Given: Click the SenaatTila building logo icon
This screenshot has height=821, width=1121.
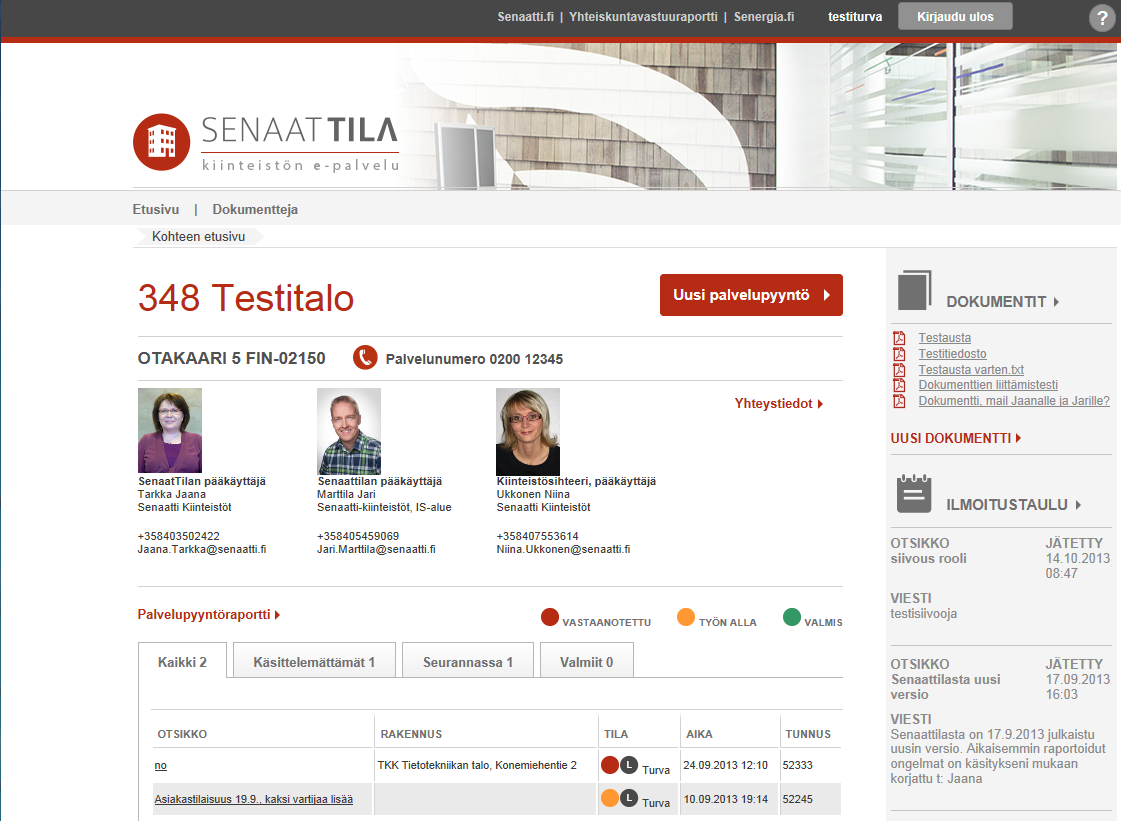Looking at the screenshot, I should 162,142.
